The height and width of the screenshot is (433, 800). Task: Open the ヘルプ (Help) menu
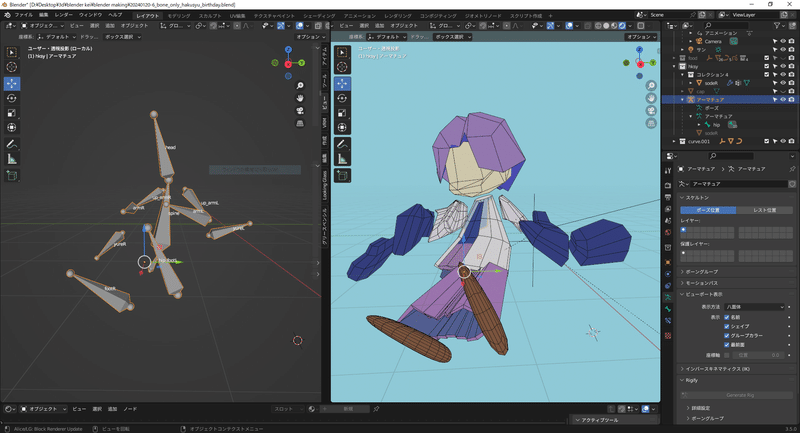tap(115, 15)
